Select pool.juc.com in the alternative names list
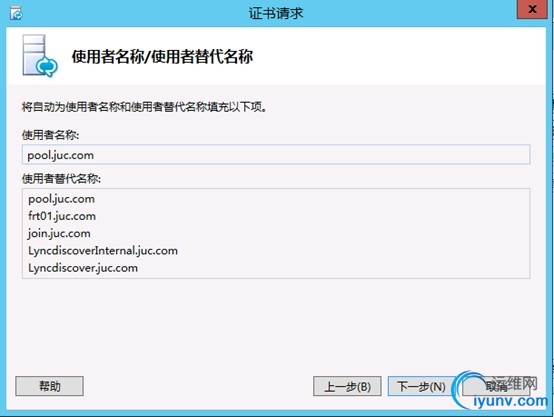 (x=61, y=199)
